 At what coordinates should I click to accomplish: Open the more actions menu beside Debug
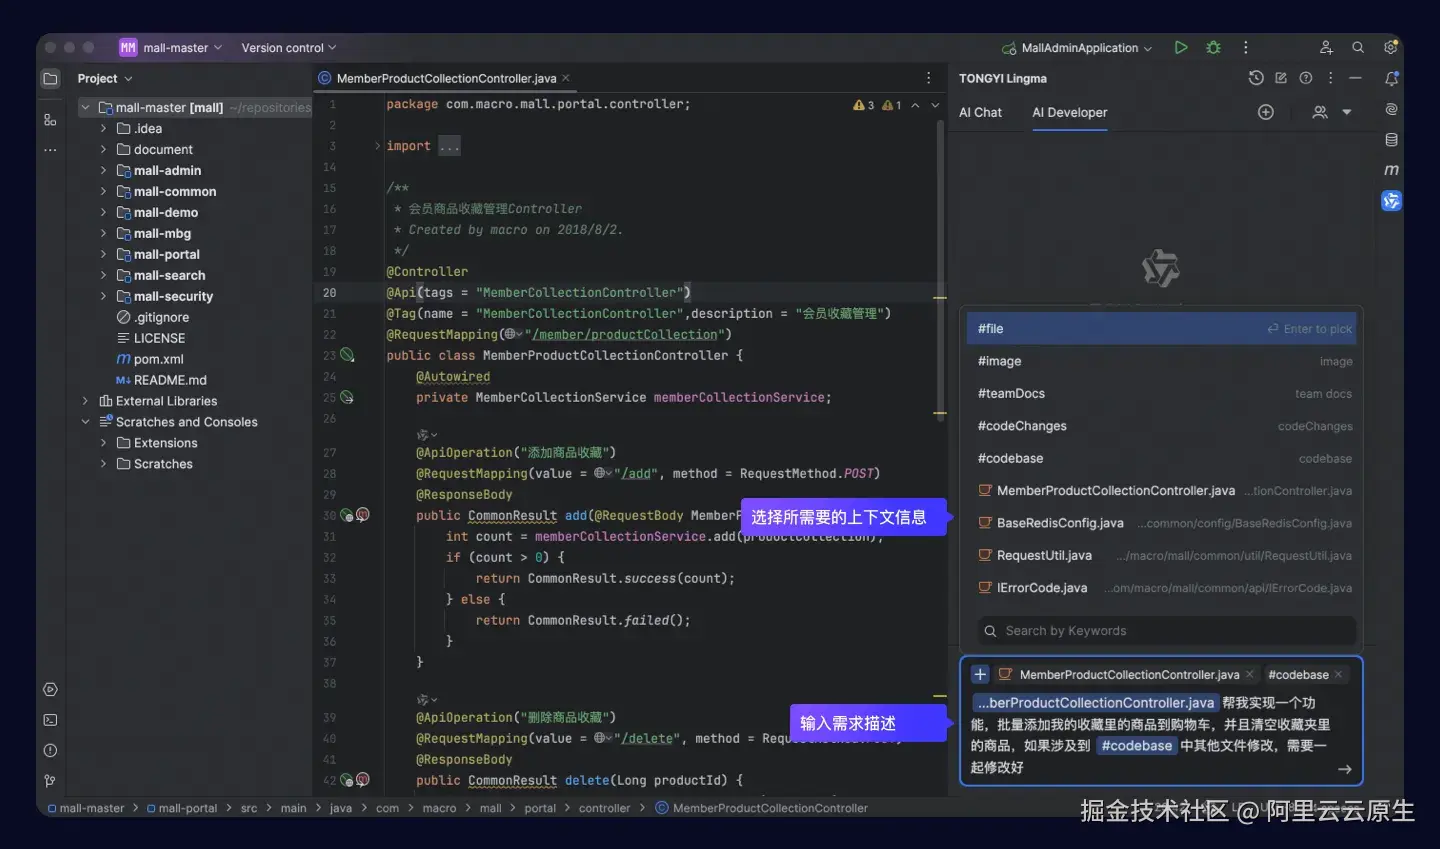point(1245,47)
